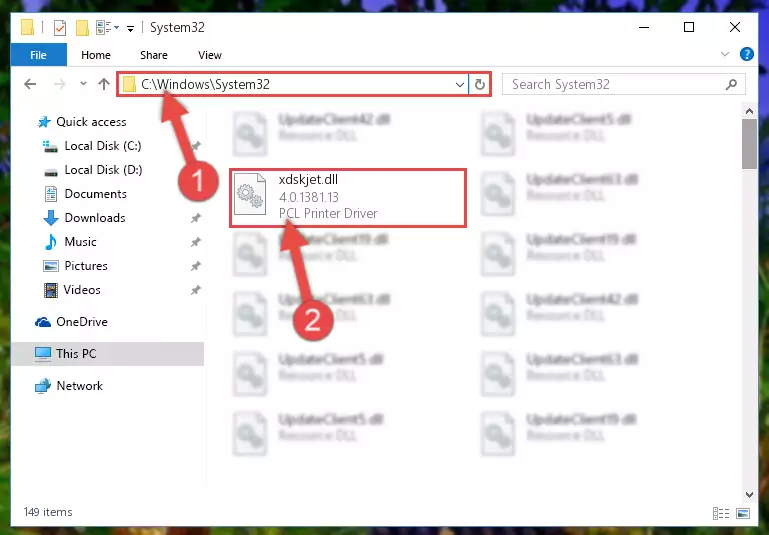Click the C:\Windows\System32 address bar
The width and height of the screenshot is (769, 535).
point(292,84)
